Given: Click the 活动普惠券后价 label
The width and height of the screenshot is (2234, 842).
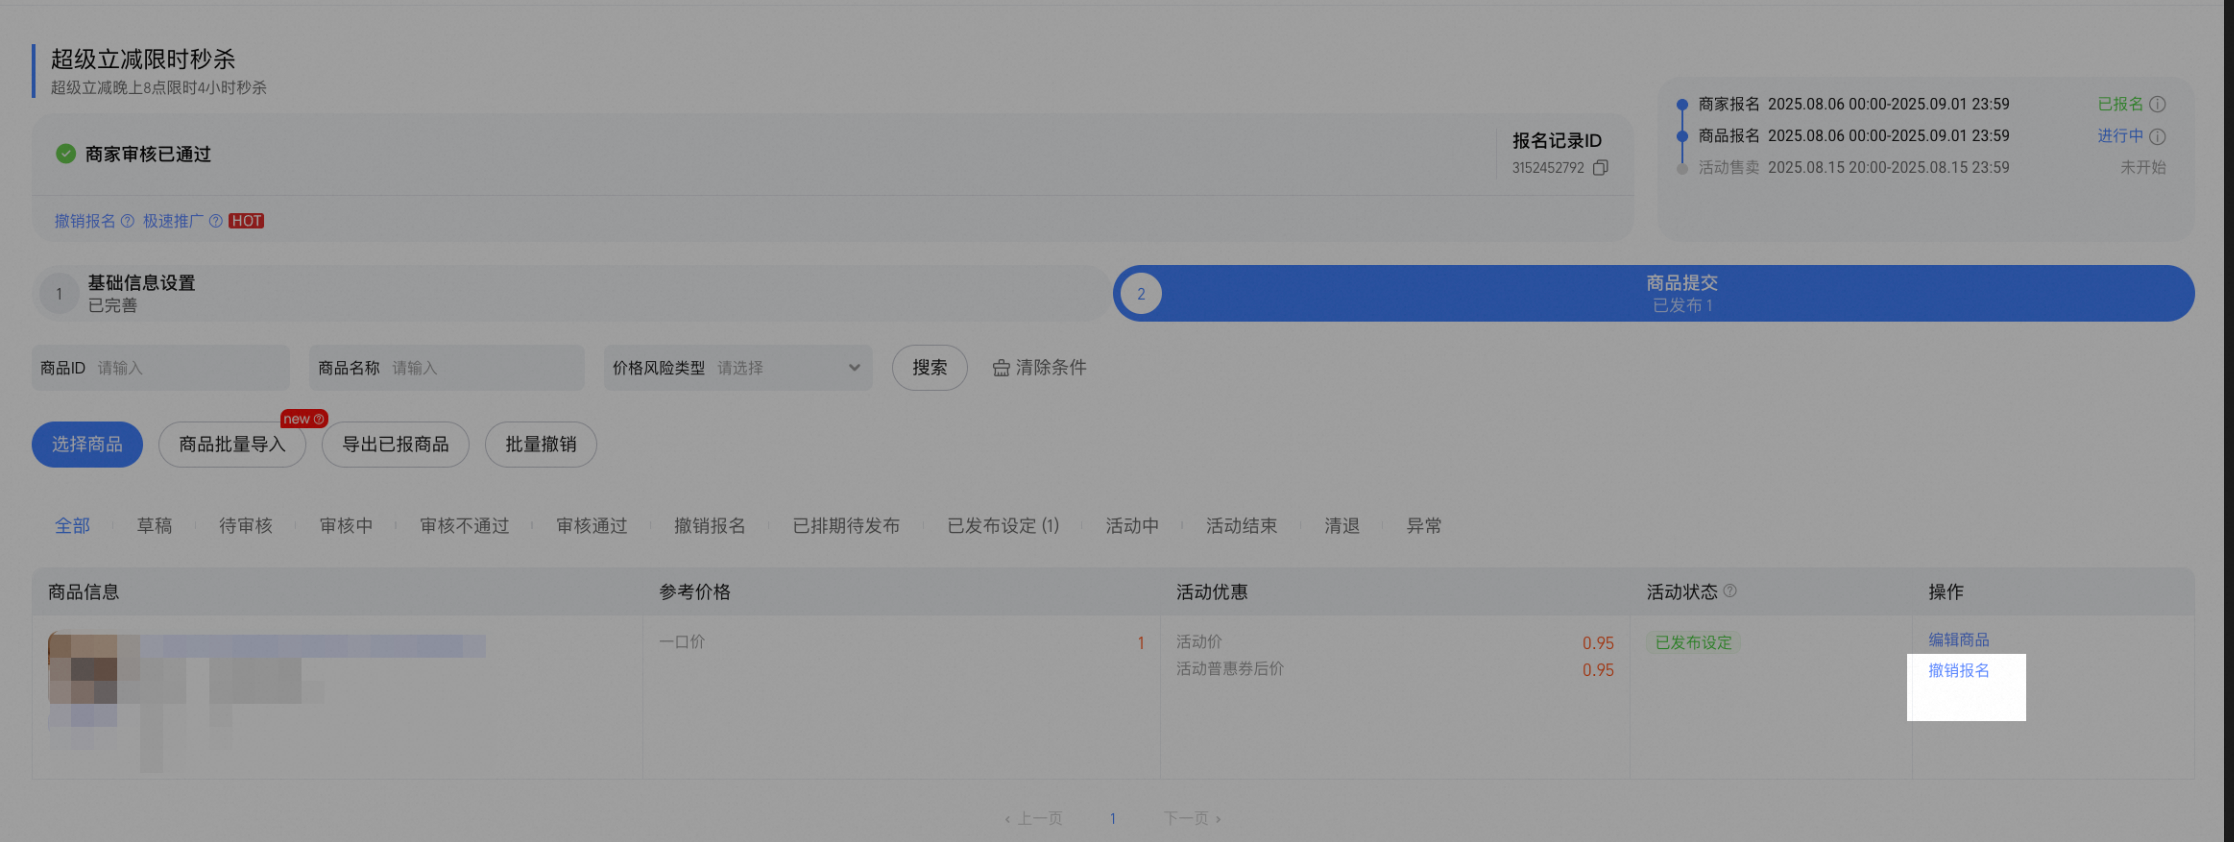Looking at the screenshot, I should pos(1230,669).
